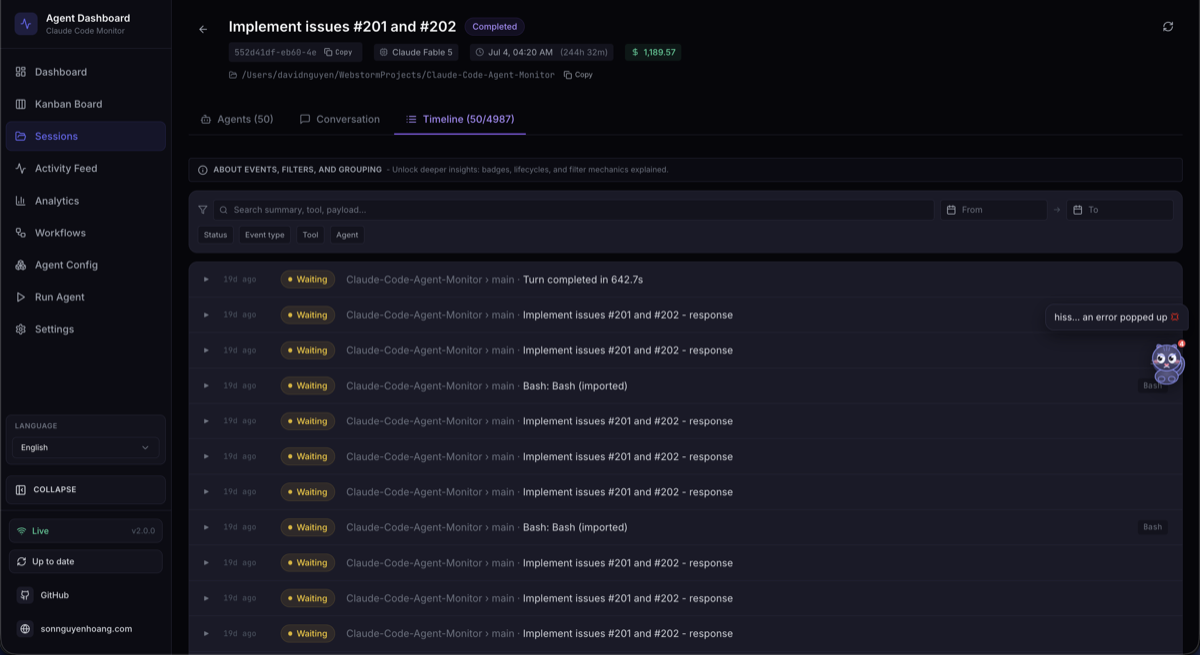1200x655 pixels.
Task: Click the calendar icon in To field
Action: click(x=1078, y=210)
